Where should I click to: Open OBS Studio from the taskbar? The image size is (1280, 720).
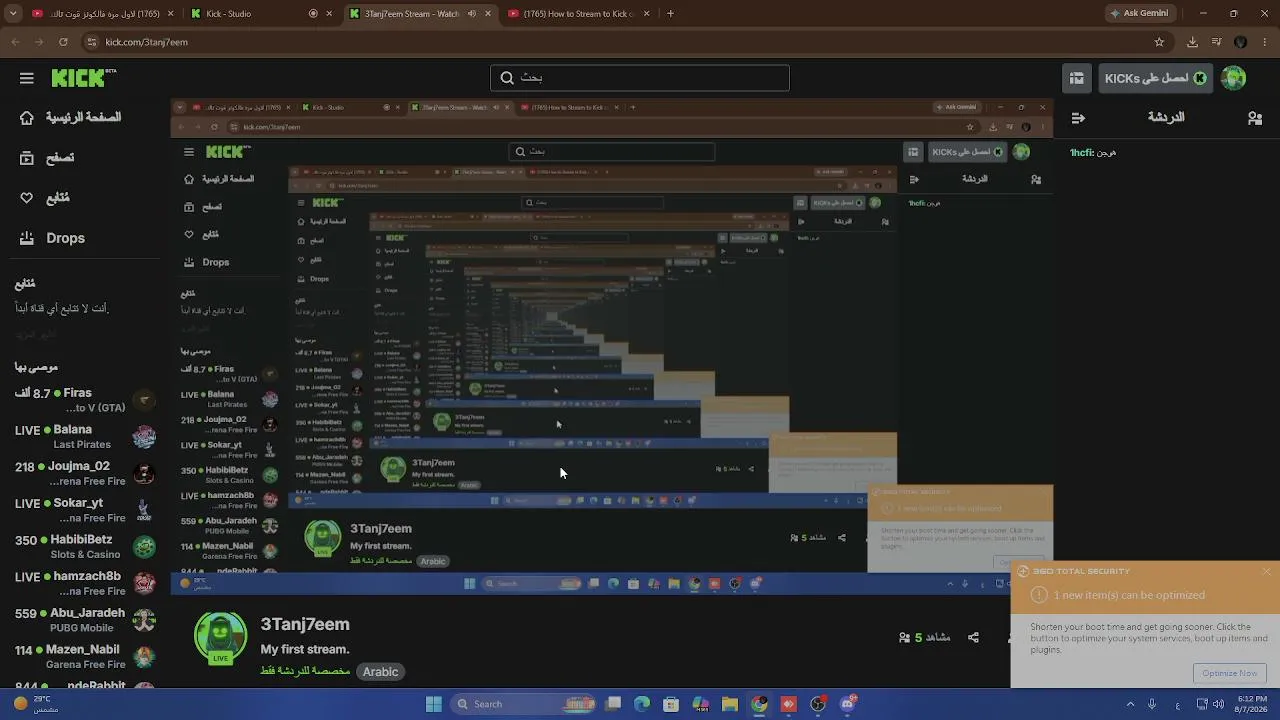[818, 704]
